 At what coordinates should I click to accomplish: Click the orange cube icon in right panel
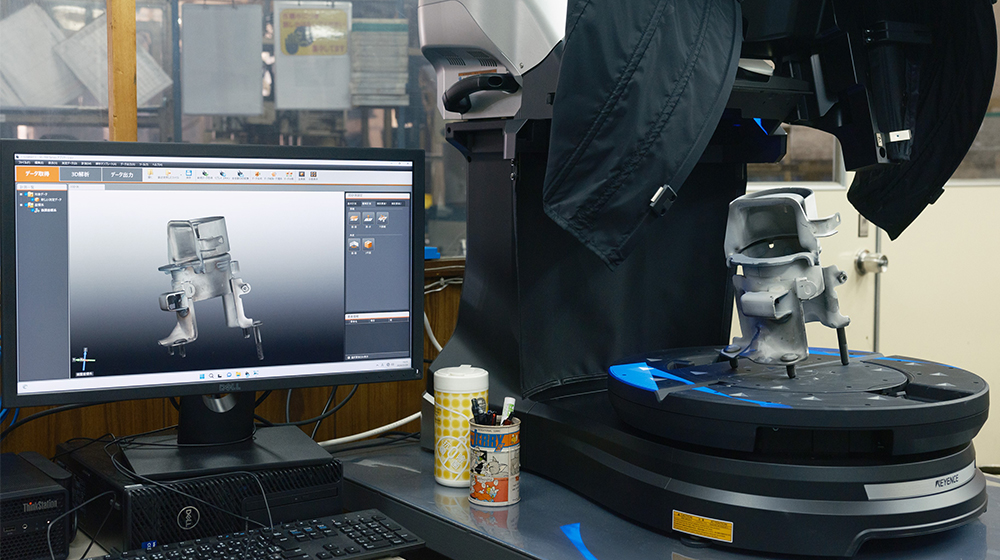pos(368,243)
